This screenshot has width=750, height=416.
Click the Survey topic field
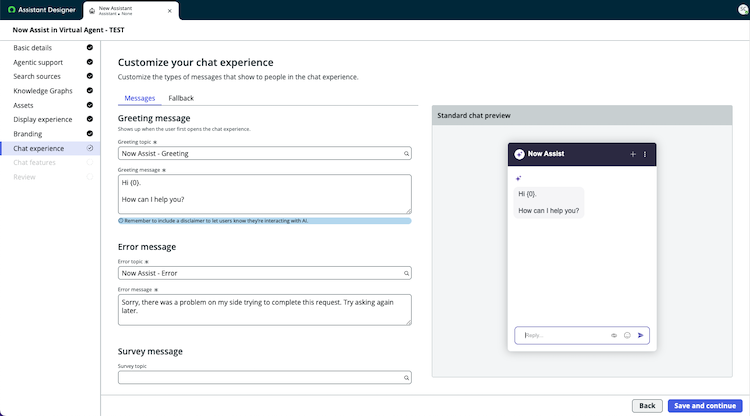tap(265, 378)
